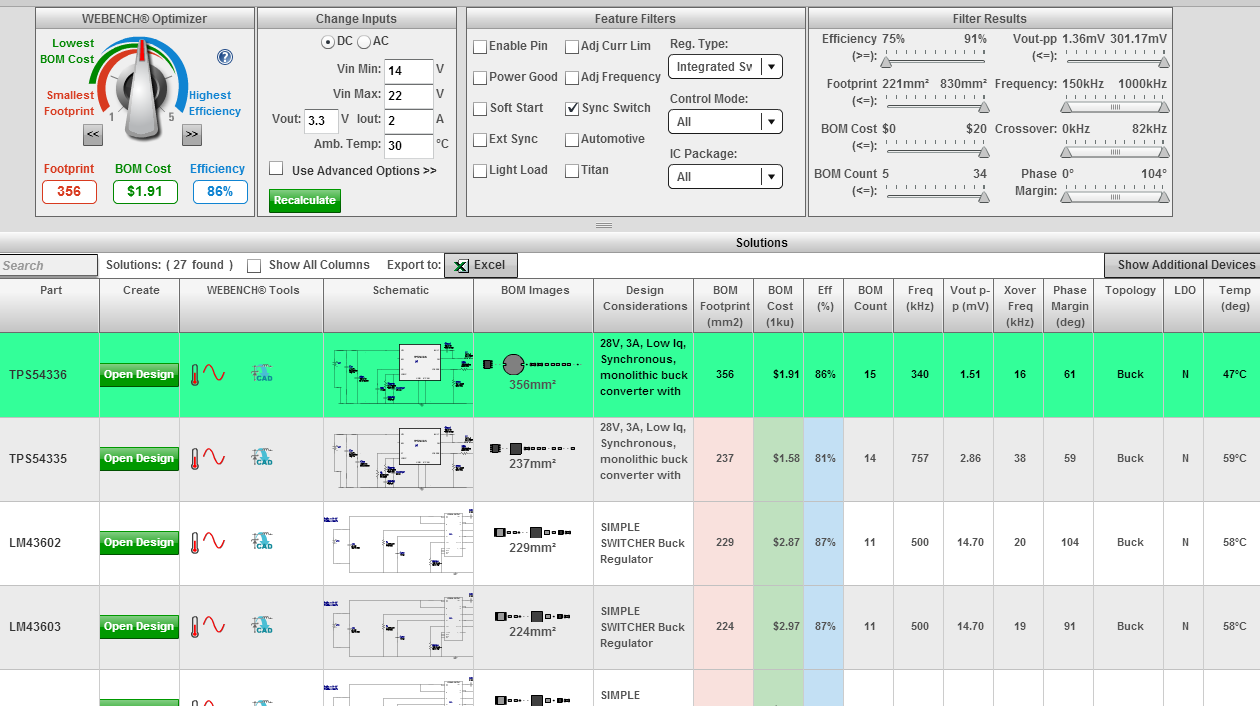The height and width of the screenshot is (706, 1260).
Task: Click the solutions Search field
Action: 49,266
